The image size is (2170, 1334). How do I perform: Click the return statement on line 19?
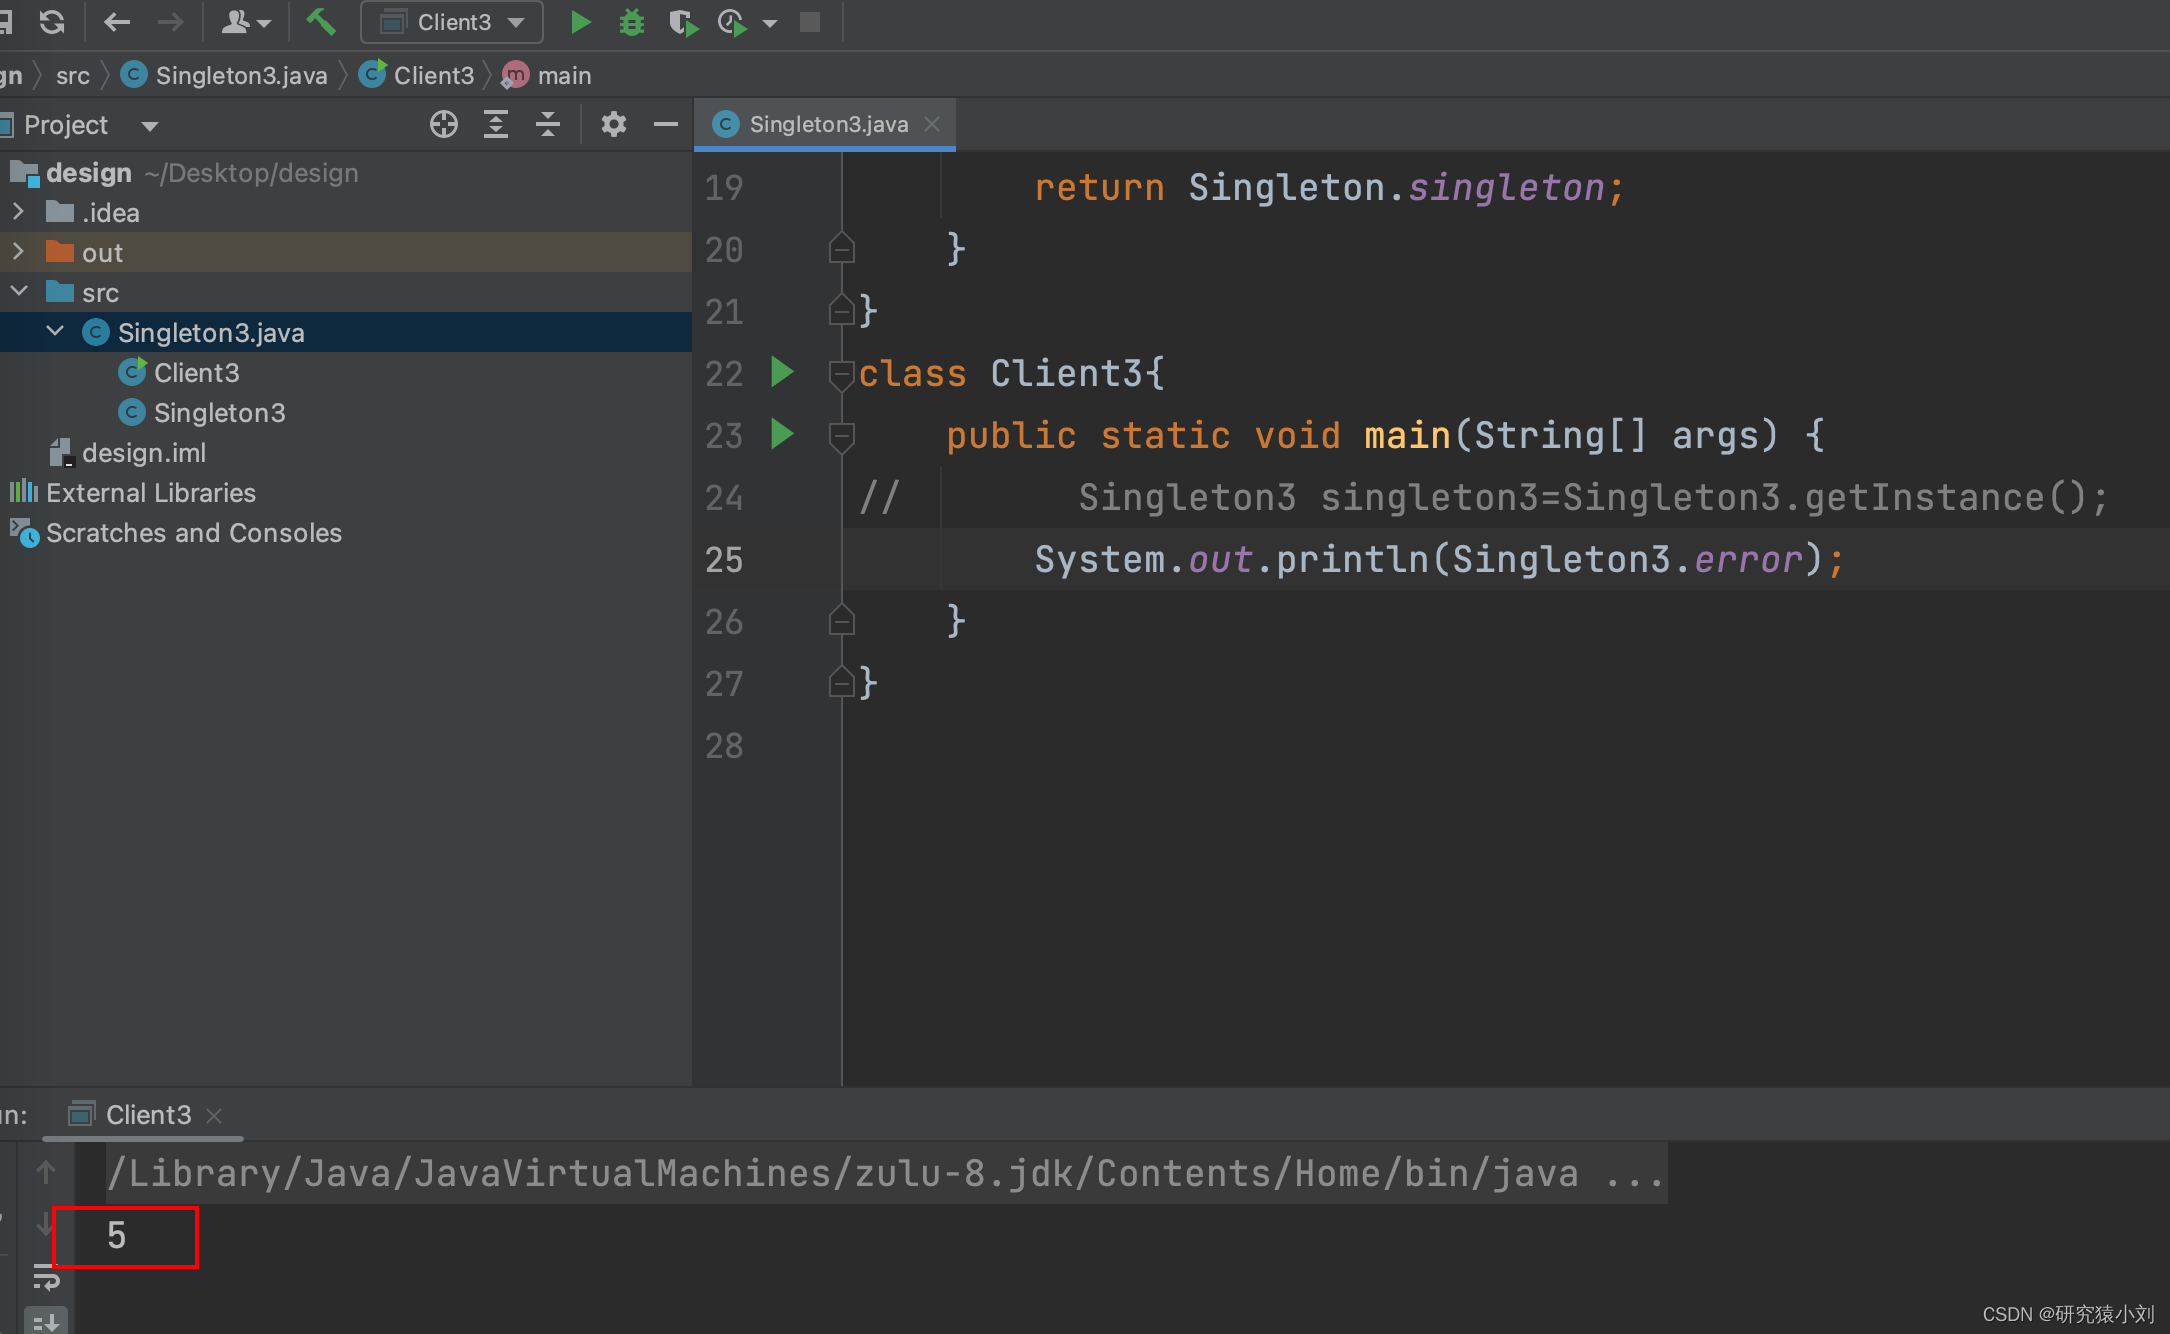click(1329, 188)
